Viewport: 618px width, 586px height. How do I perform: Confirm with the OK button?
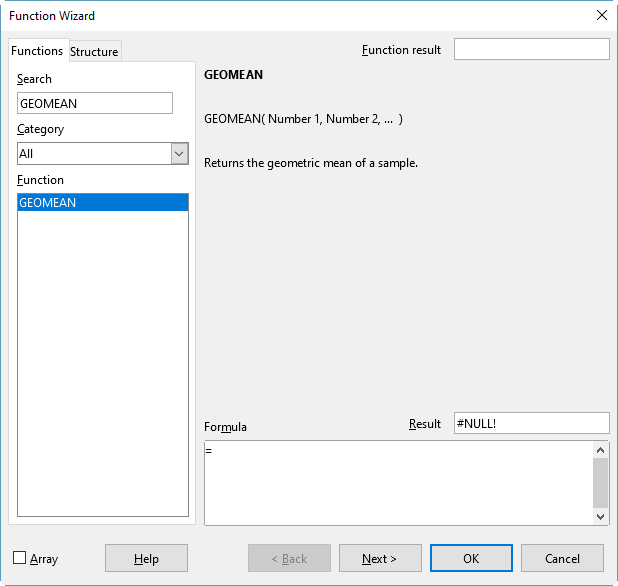(471, 558)
